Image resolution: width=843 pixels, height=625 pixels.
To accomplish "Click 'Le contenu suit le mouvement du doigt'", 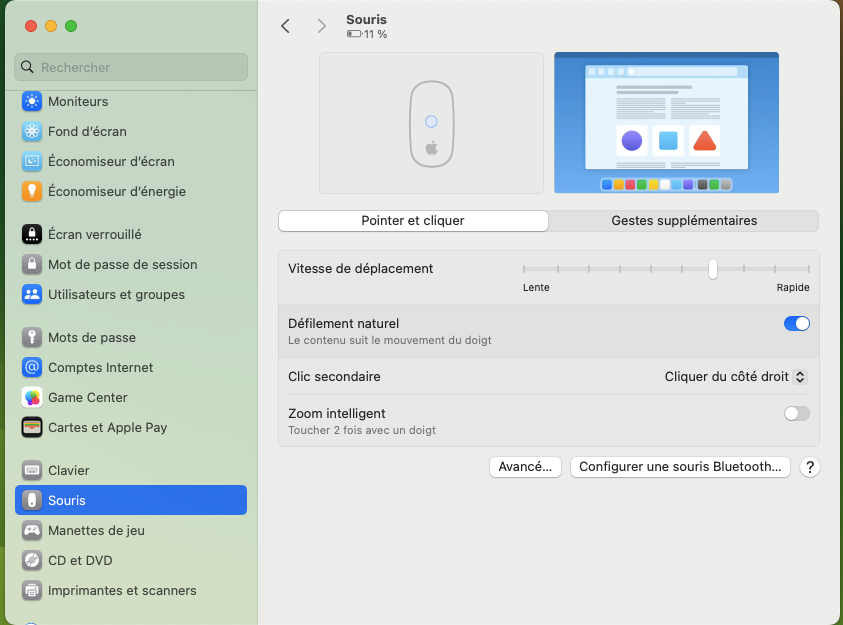I will click(390, 340).
